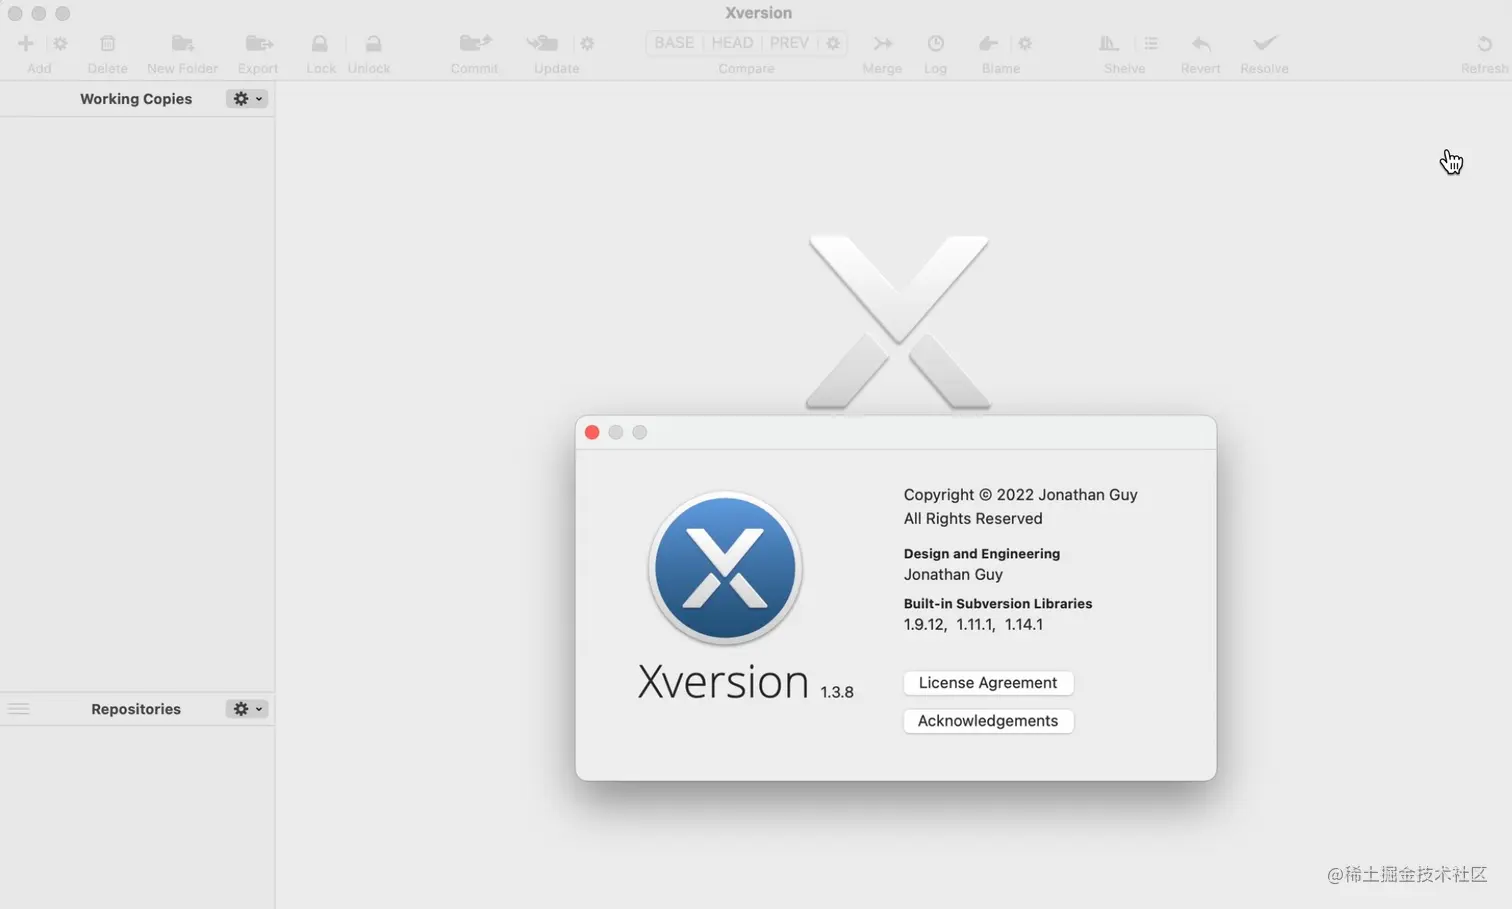Screen dimensions: 1512x909
Task: Create a New Folder from the toolbar
Action: [x=182, y=43]
